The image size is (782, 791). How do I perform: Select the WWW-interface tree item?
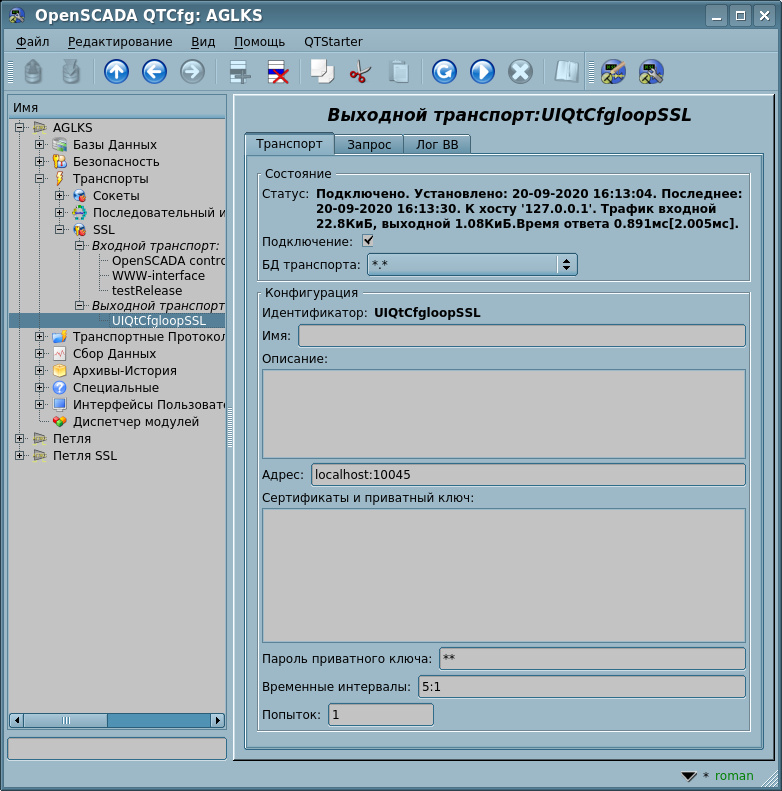pos(158,275)
